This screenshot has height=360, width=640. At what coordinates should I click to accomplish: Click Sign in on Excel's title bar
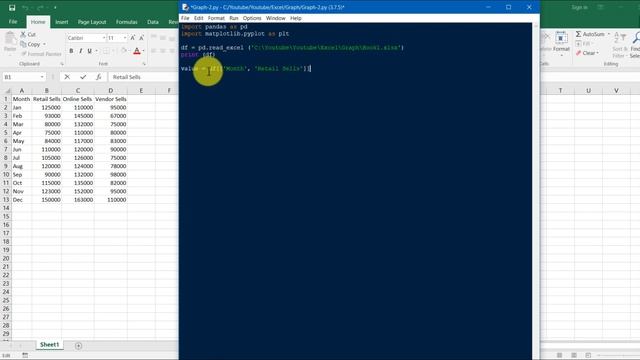coord(579,7)
